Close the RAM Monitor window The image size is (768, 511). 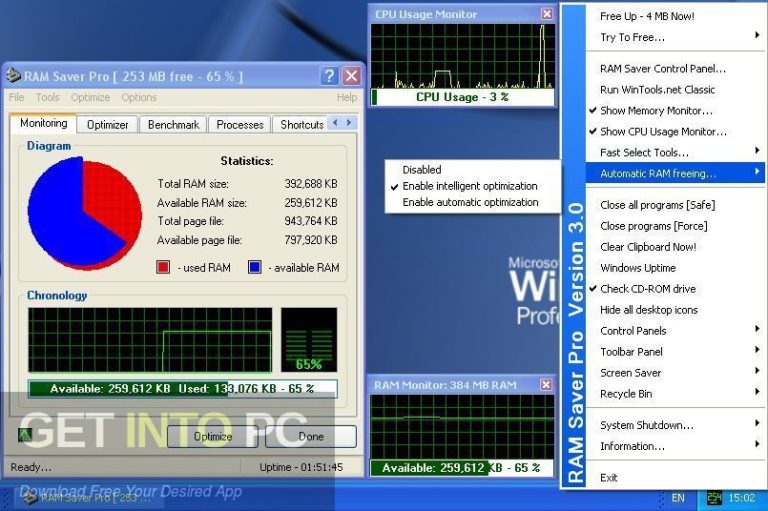[546, 385]
